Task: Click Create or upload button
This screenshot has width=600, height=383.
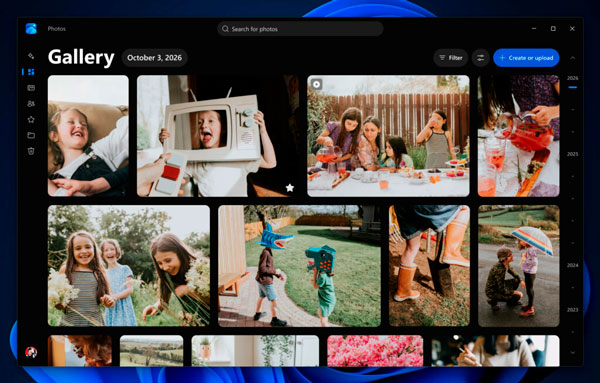Action: [x=526, y=58]
